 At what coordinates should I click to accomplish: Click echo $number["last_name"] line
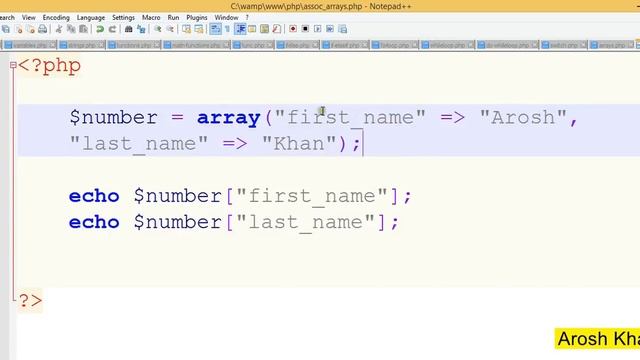(233, 222)
